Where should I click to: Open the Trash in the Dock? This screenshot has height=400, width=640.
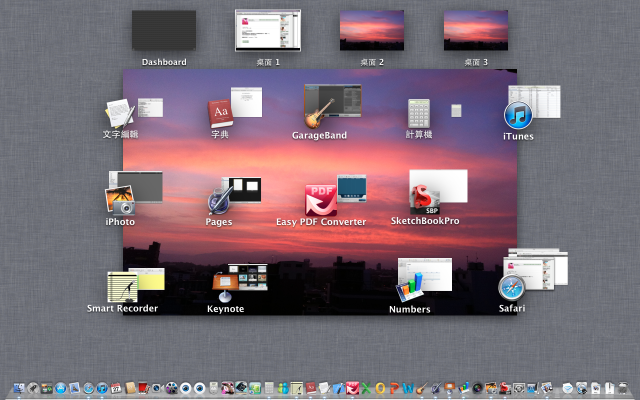622,388
